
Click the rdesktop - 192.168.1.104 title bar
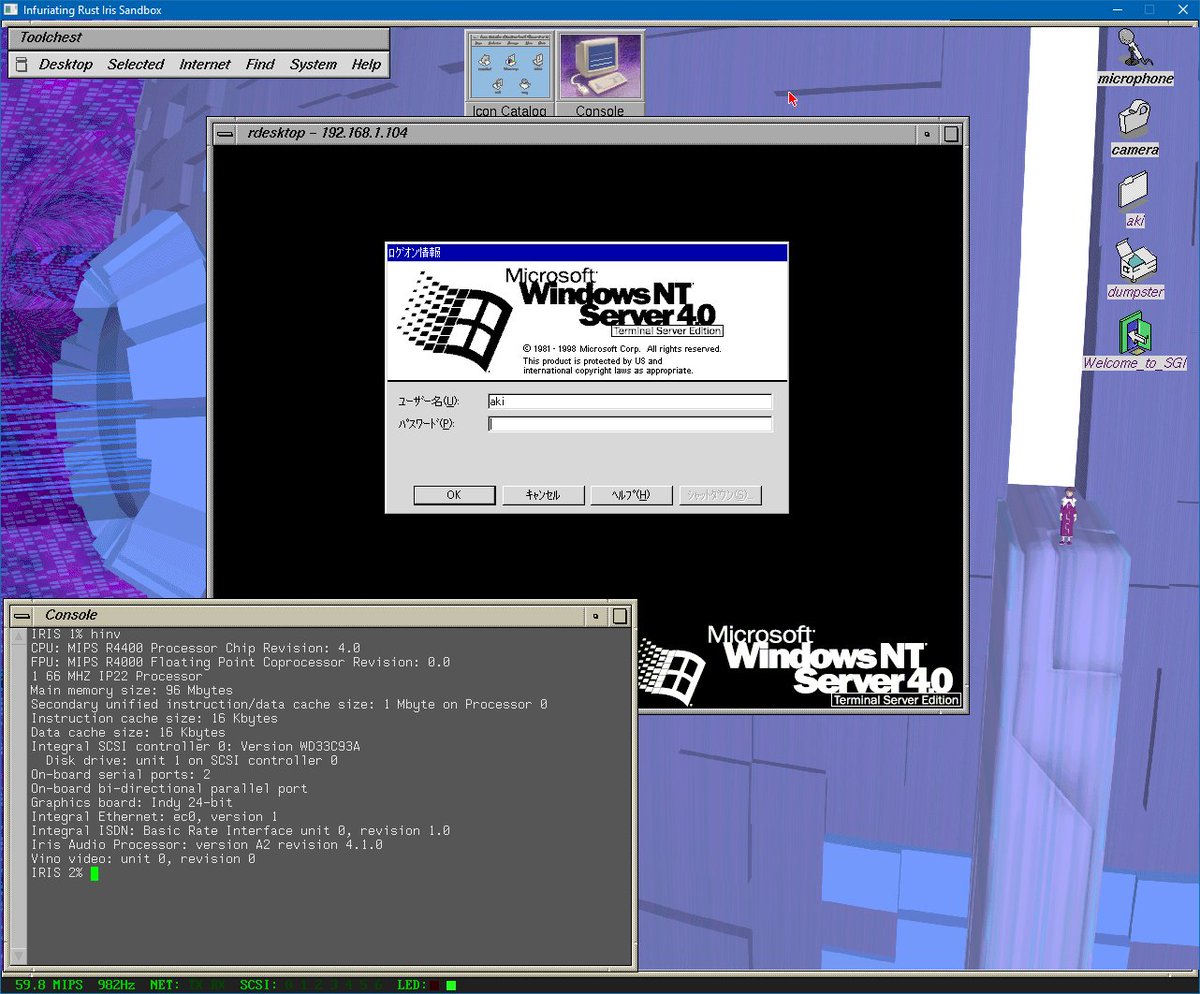(575, 133)
